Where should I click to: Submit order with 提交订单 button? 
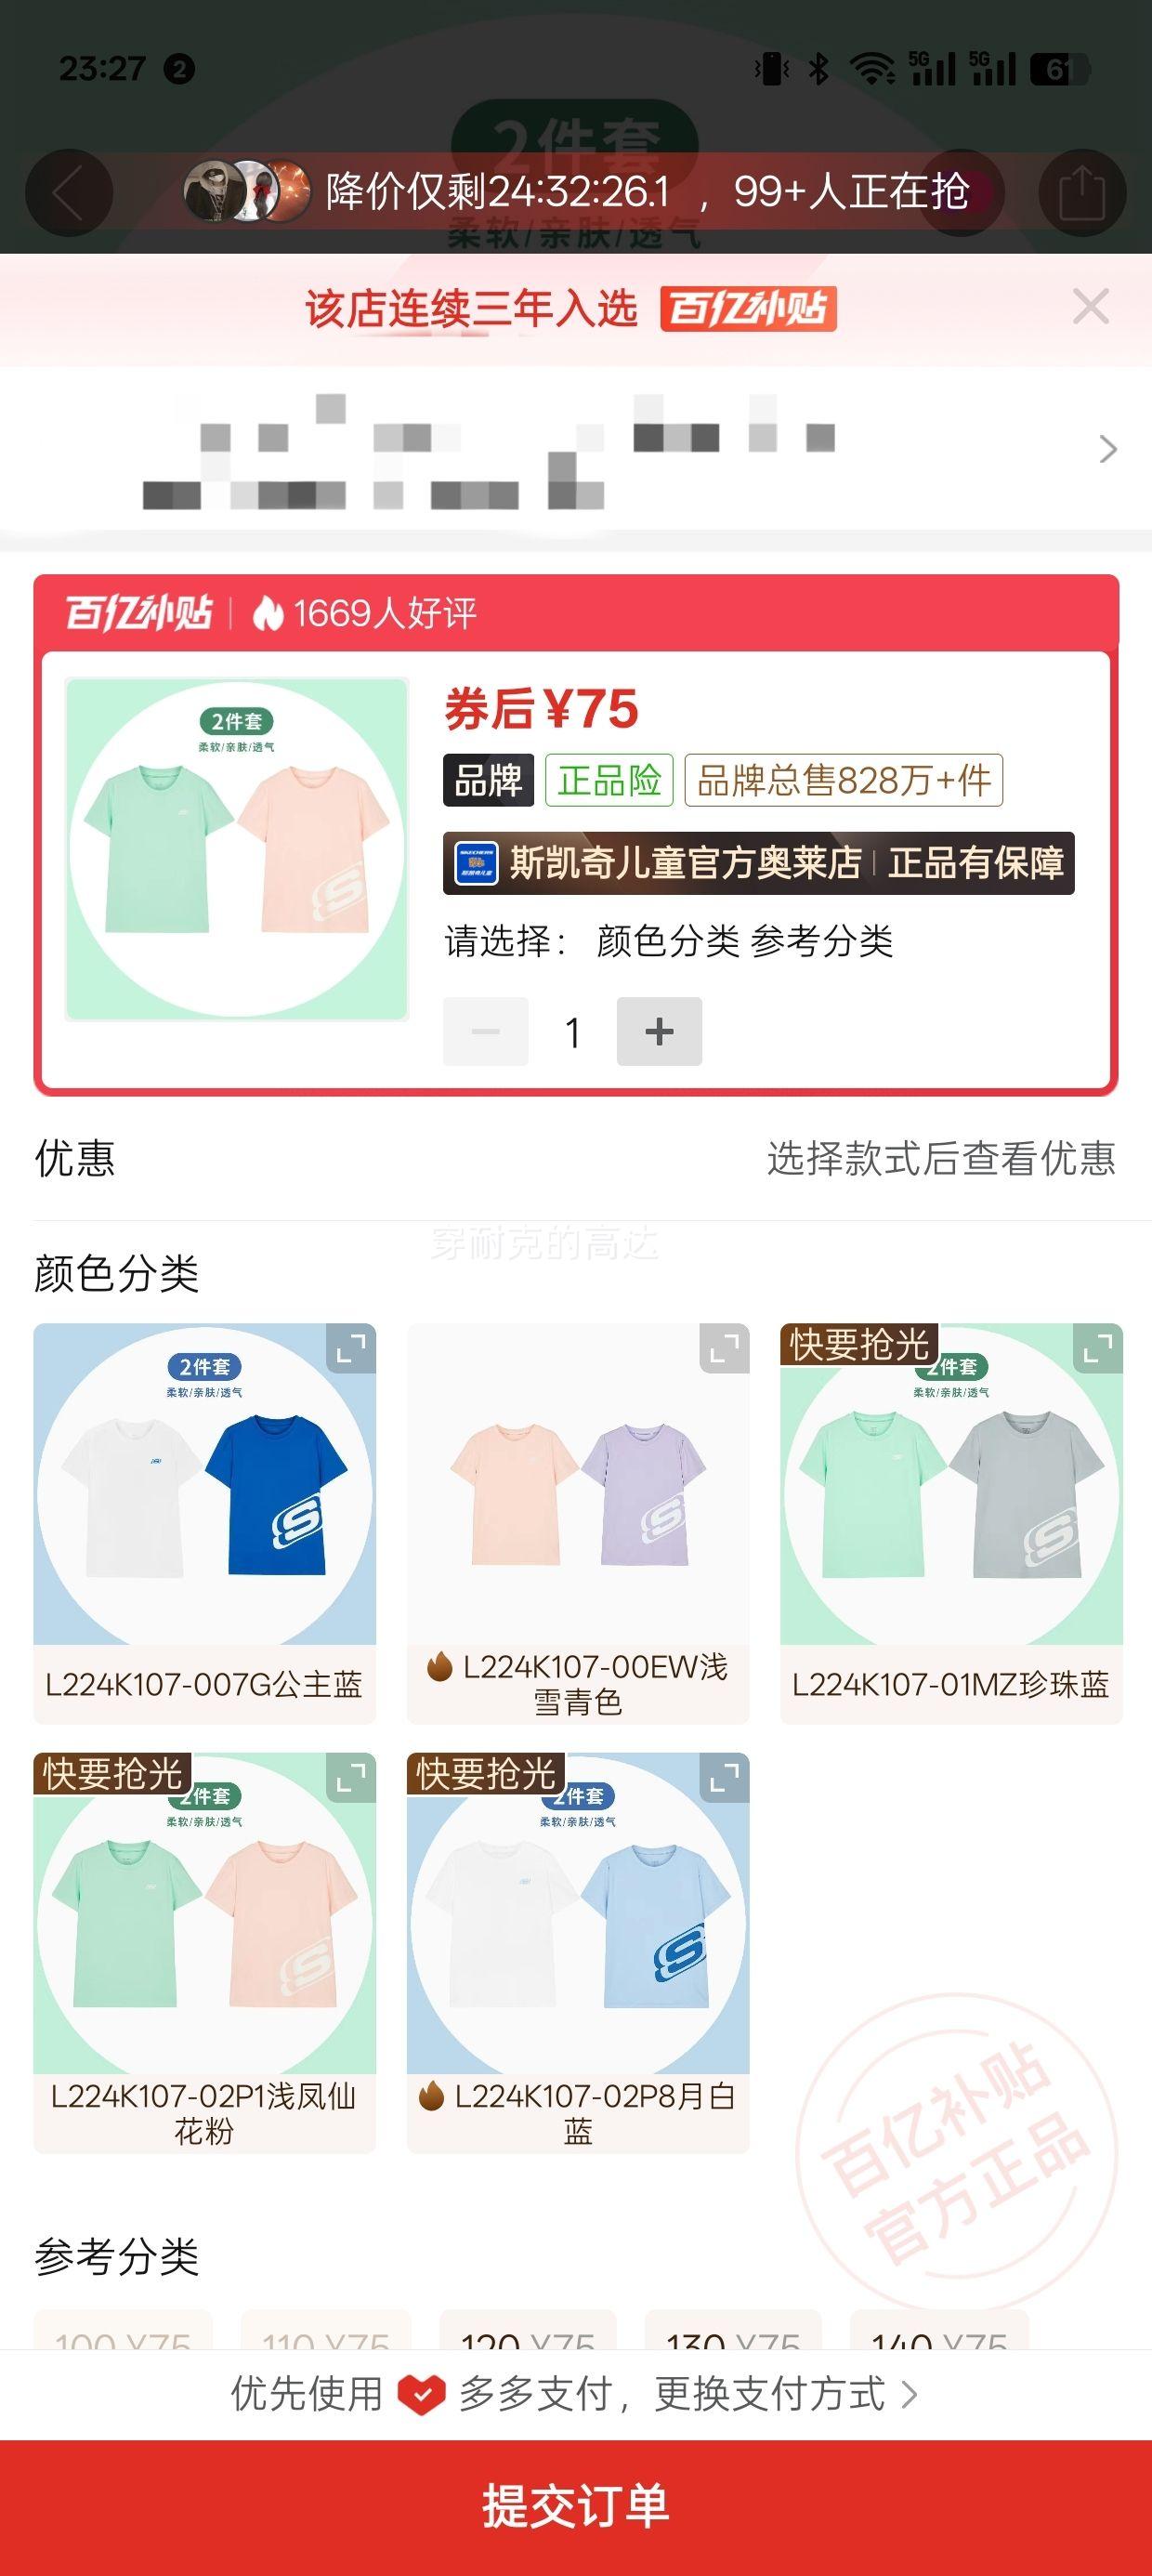click(576, 2507)
